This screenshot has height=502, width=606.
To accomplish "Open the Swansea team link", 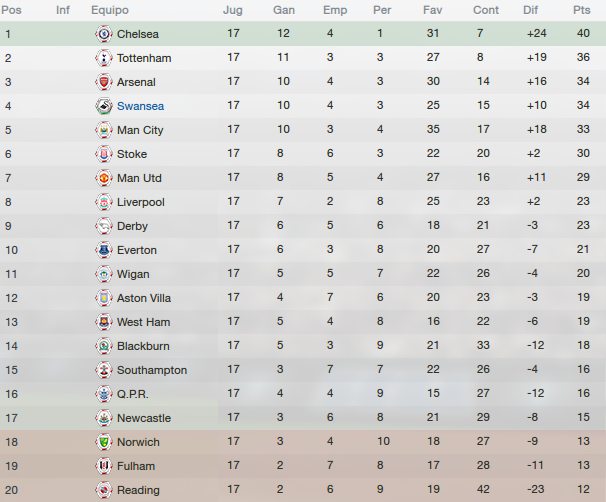I will click(x=140, y=106).
